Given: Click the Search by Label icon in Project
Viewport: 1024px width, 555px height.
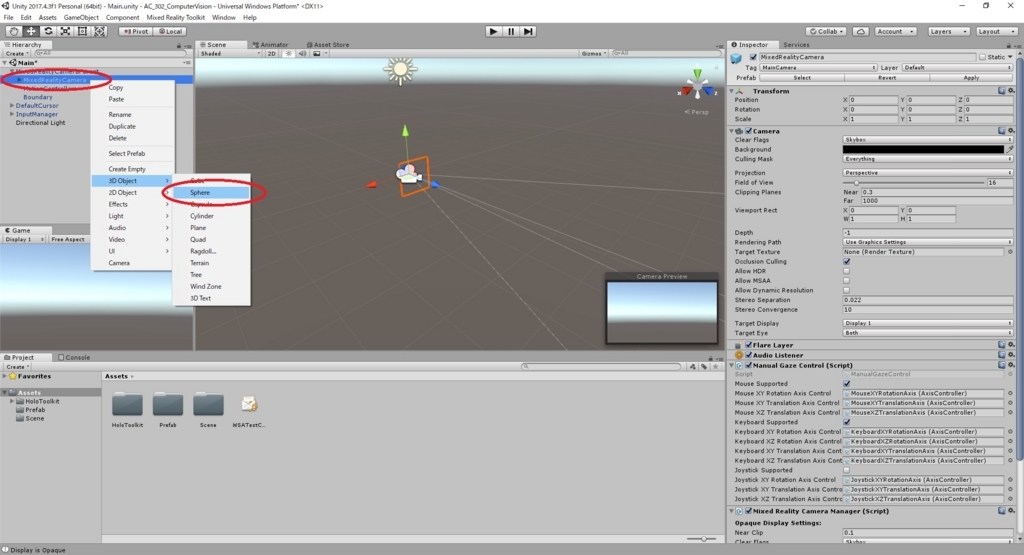Looking at the screenshot, I should click(703, 367).
